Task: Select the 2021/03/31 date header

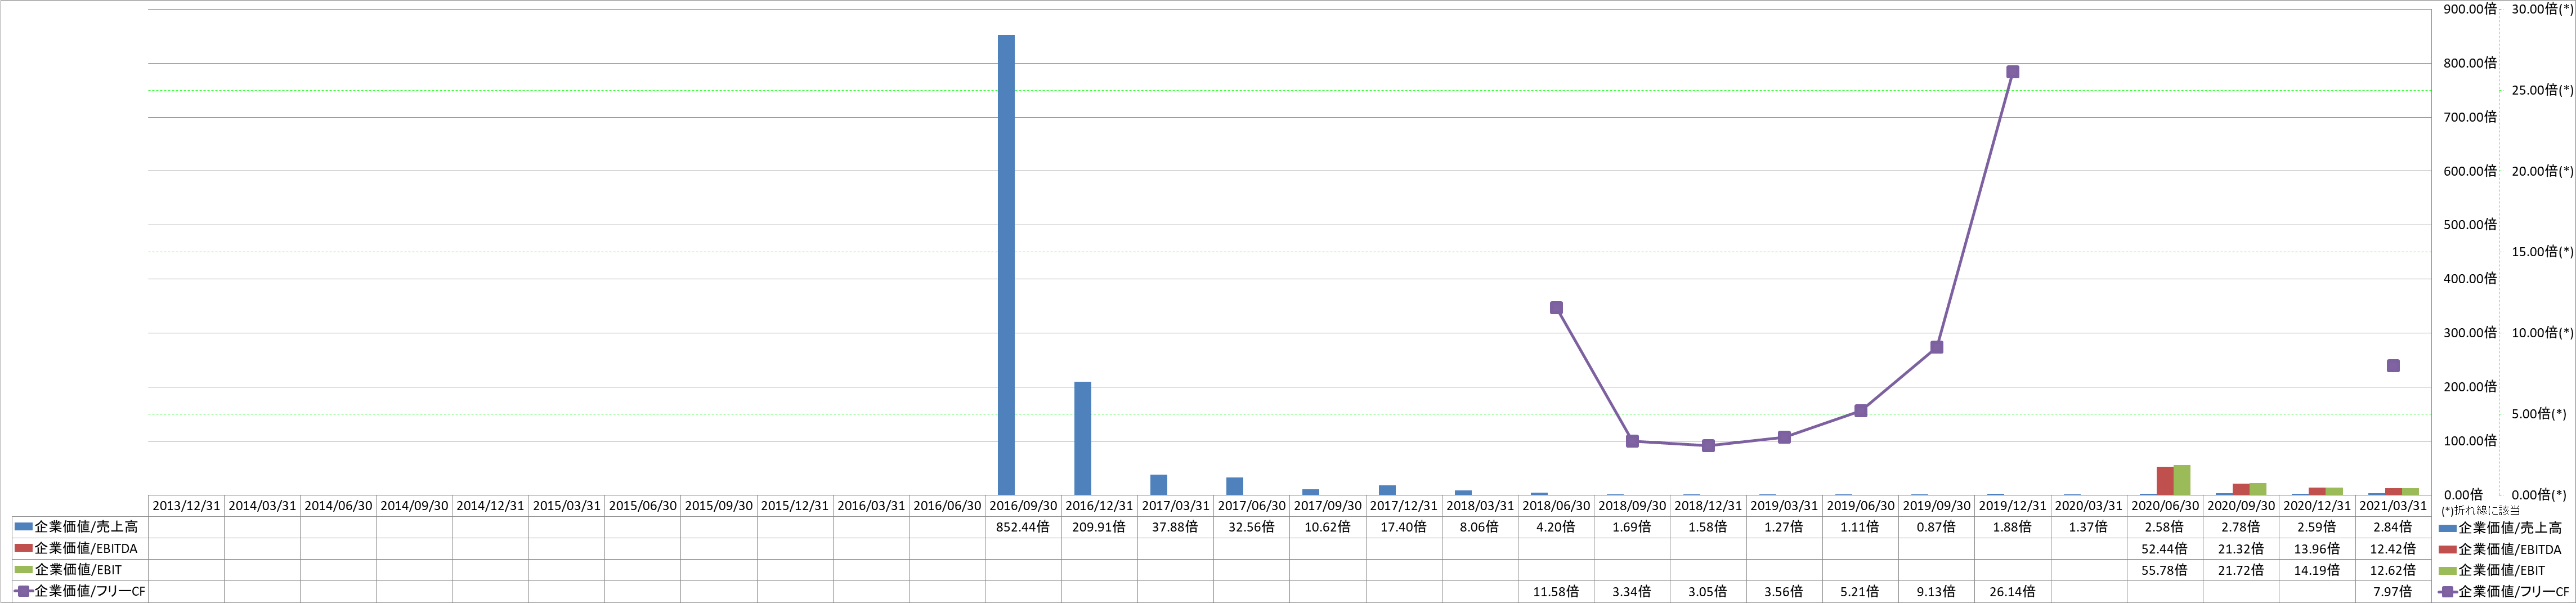Action: [x=2392, y=506]
